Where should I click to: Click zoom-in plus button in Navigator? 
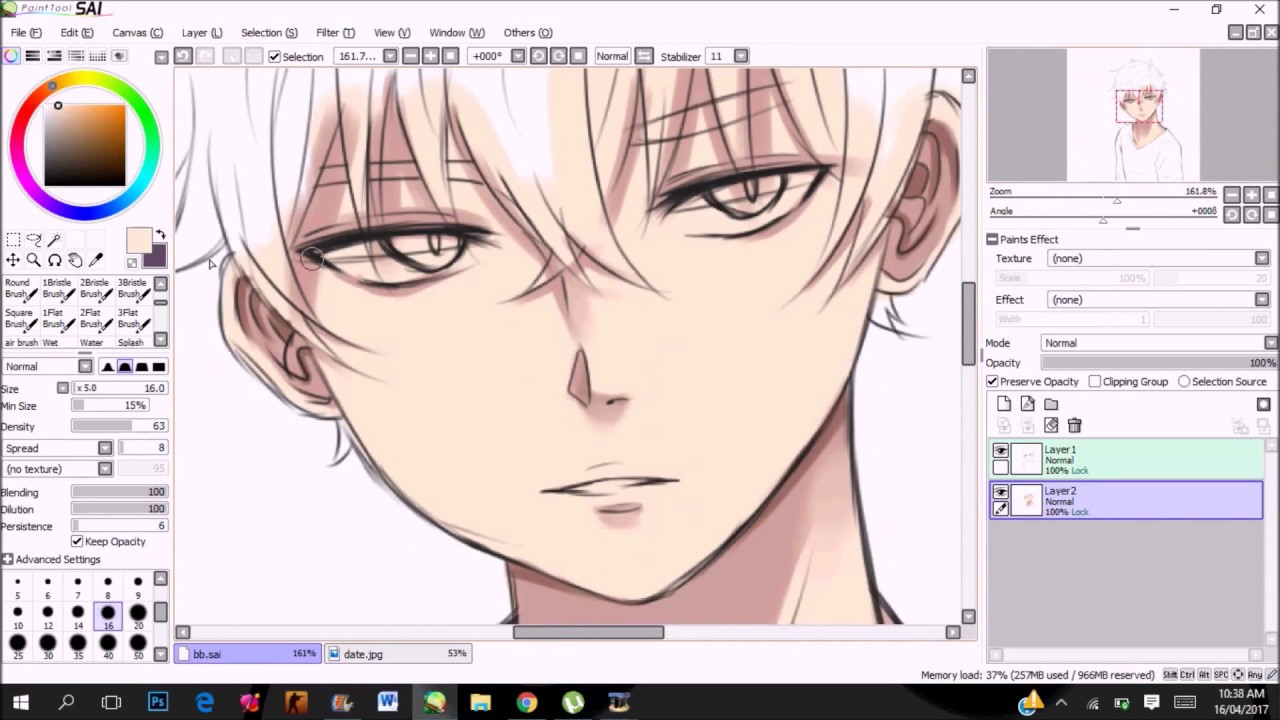tap(1252, 195)
